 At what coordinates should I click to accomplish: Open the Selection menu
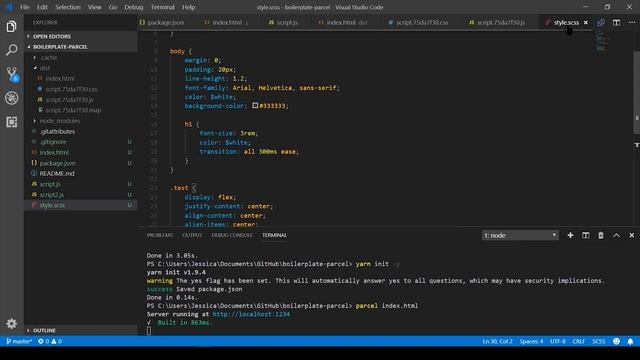(x=68, y=7)
